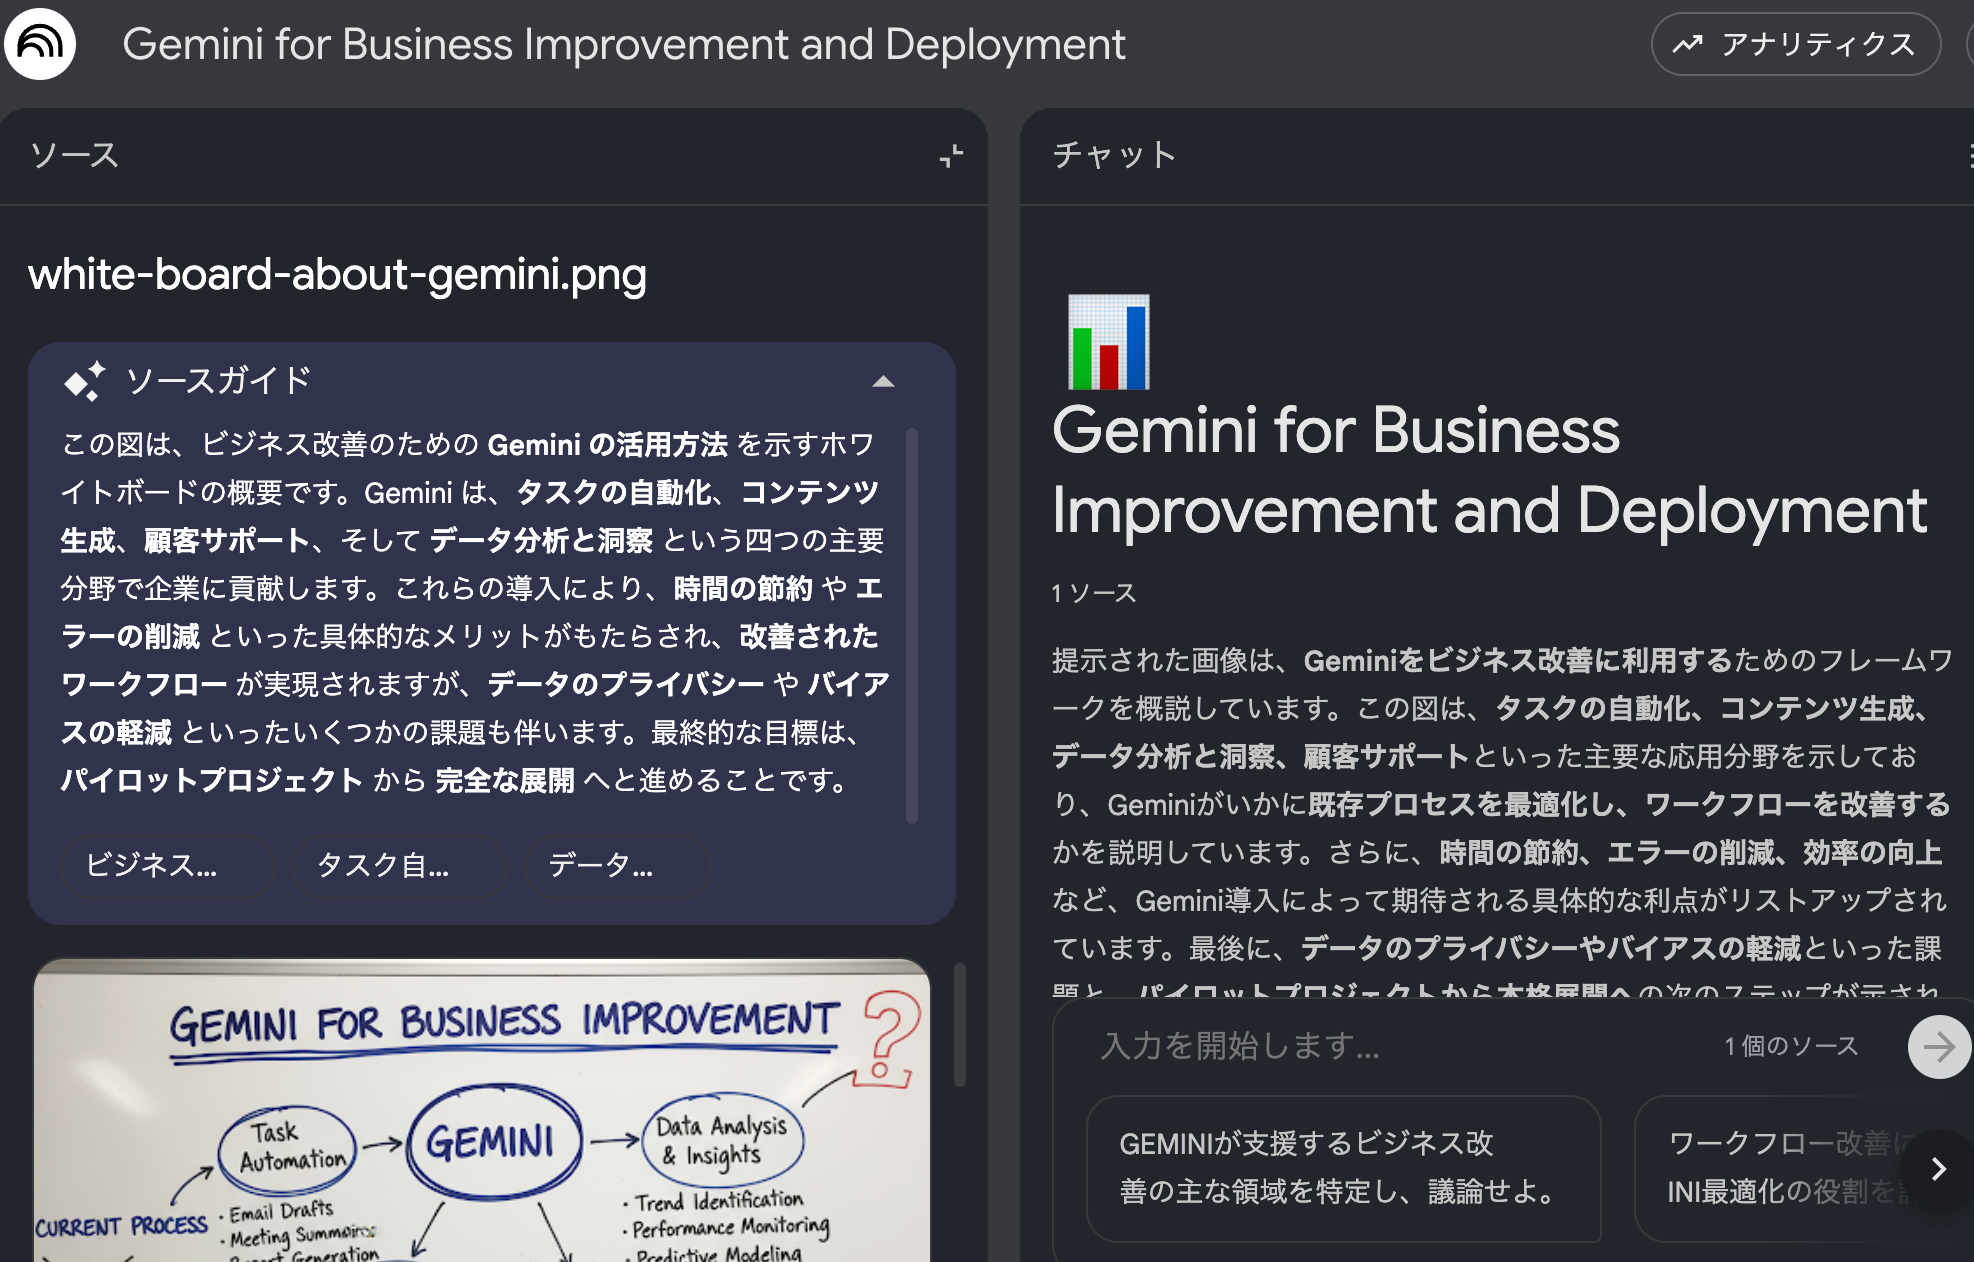Screen dimensions: 1974x1262
Task: Click the データ keyword chip
Action: pyautogui.click(x=616, y=866)
